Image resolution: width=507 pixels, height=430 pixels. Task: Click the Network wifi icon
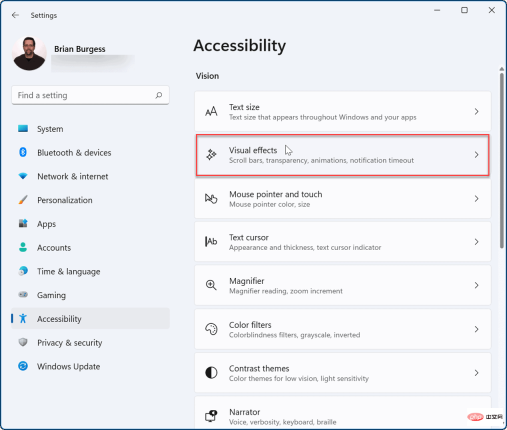(x=23, y=176)
